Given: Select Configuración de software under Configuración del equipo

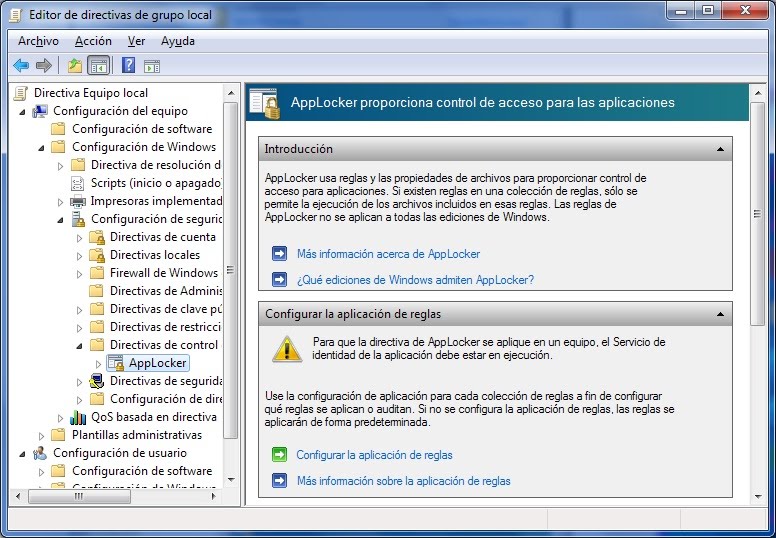Looking at the screenshot, I should click(142, 129).
